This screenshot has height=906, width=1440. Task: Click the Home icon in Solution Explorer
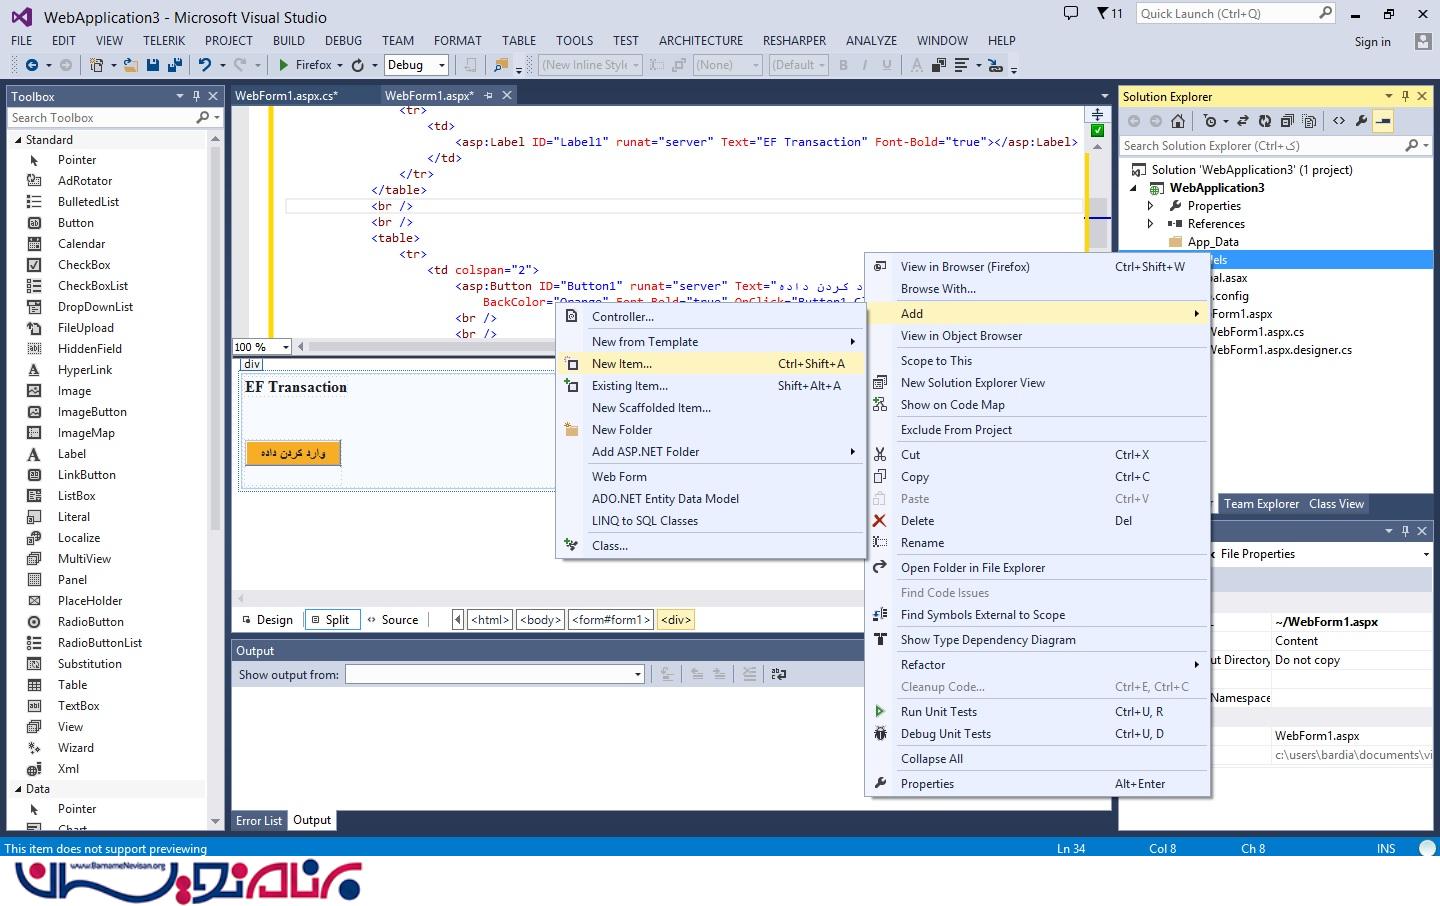click(x=1178, y=121)
